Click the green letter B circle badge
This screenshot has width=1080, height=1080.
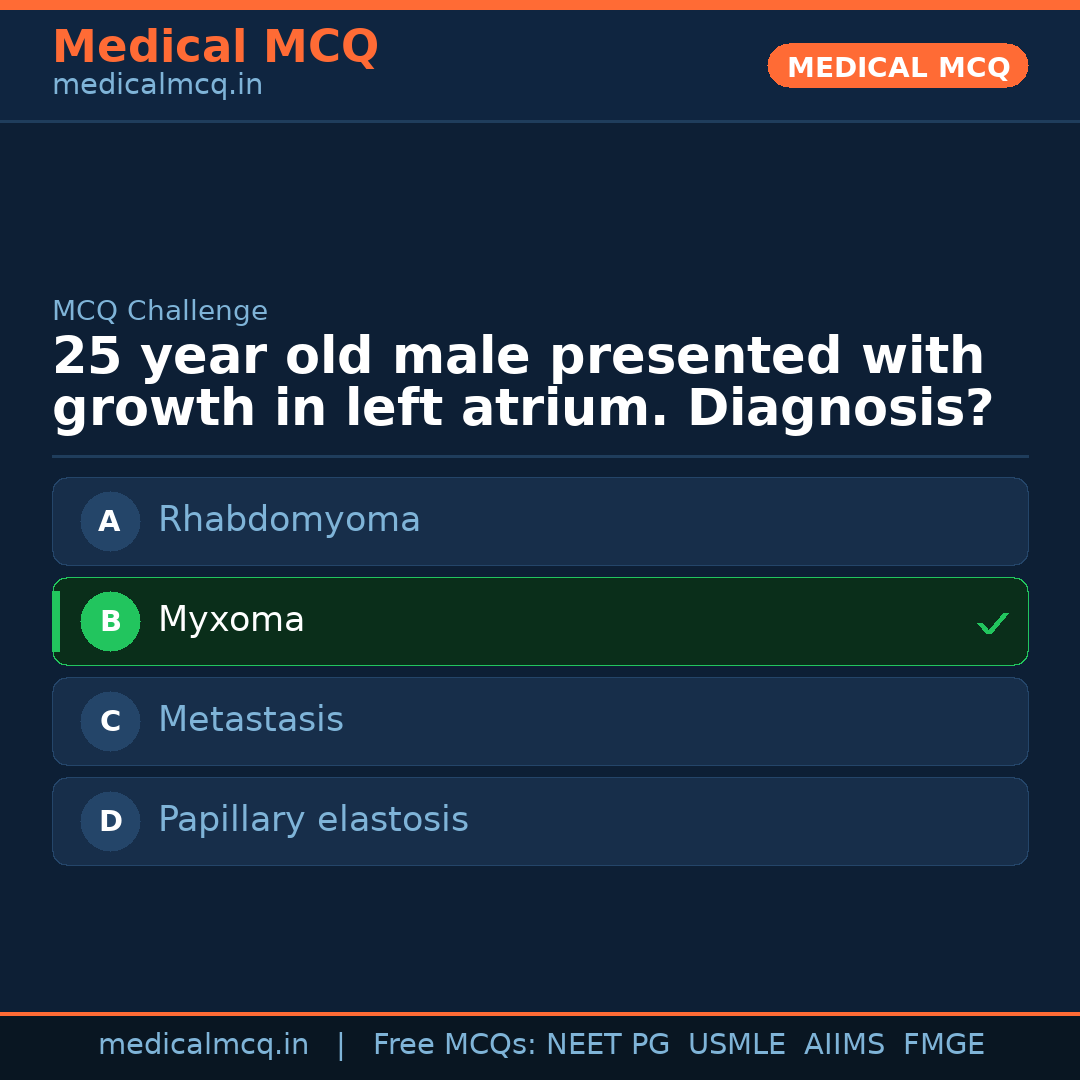[x=110, y=621]
